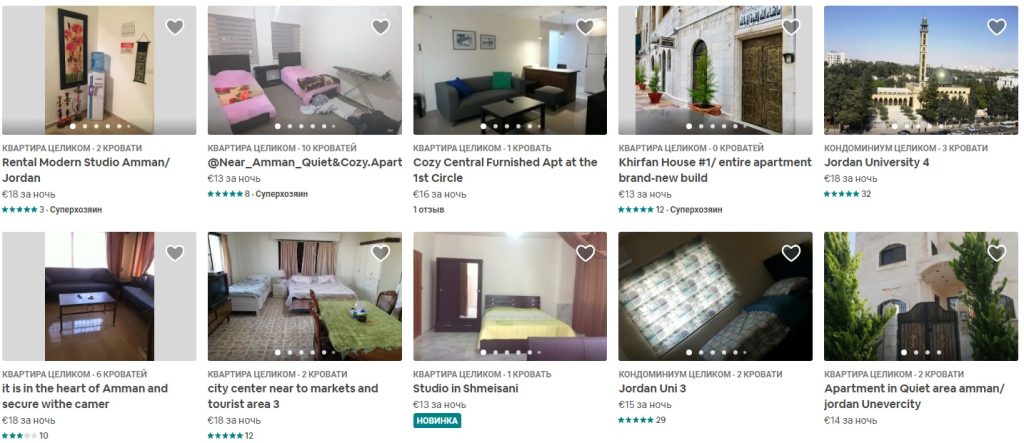Click 1 отзыв under Cozy Central Apt
Image resolution: width=1024 pixels, height=443 pixels.
428,210
